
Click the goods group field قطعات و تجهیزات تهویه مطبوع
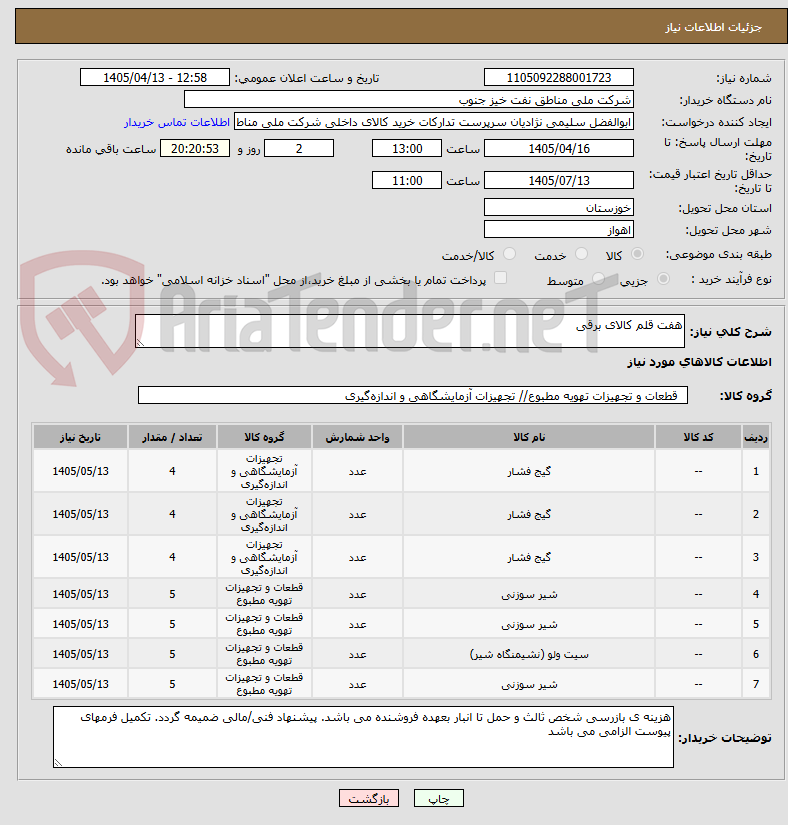coord(413,395)
